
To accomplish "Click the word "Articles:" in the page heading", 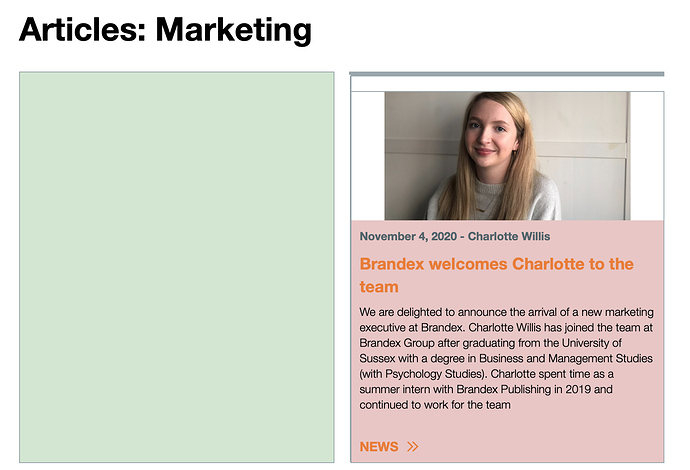I will click(82, 30).
